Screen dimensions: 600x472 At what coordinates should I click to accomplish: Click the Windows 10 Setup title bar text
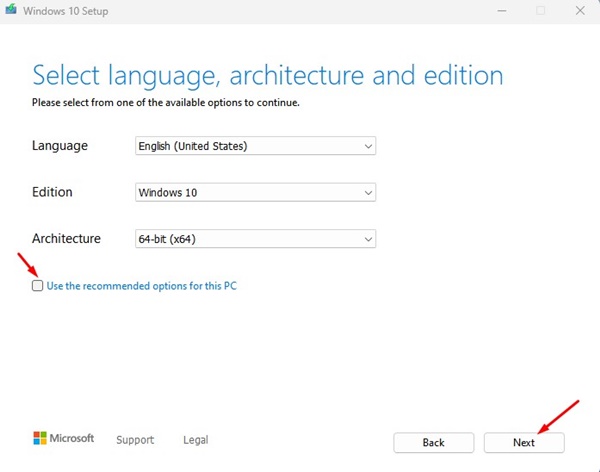click(x=65, y=11)
